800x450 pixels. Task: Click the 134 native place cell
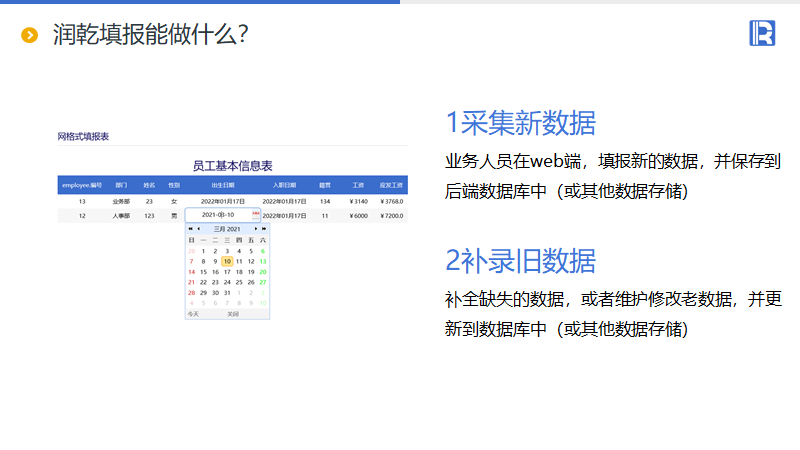(x=325, y=202)
